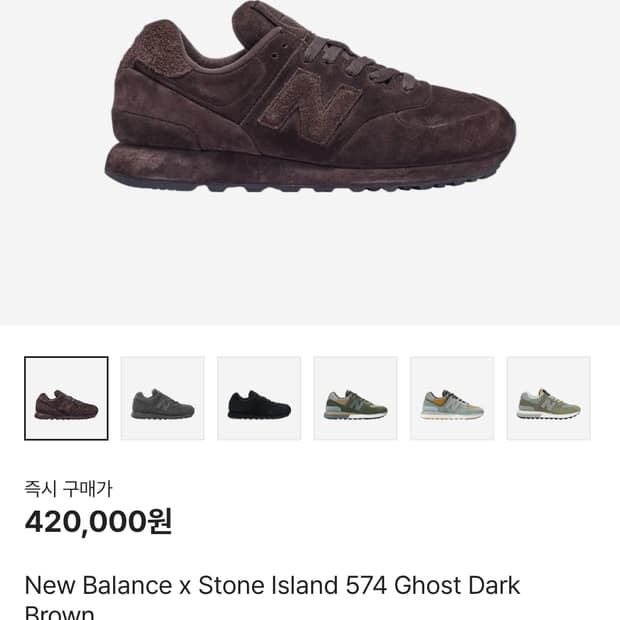Image resolution: width=620 pixels, height=620 pixels.
Task: Select the grey sneaker thumbnail
Action: pos(163,398)
